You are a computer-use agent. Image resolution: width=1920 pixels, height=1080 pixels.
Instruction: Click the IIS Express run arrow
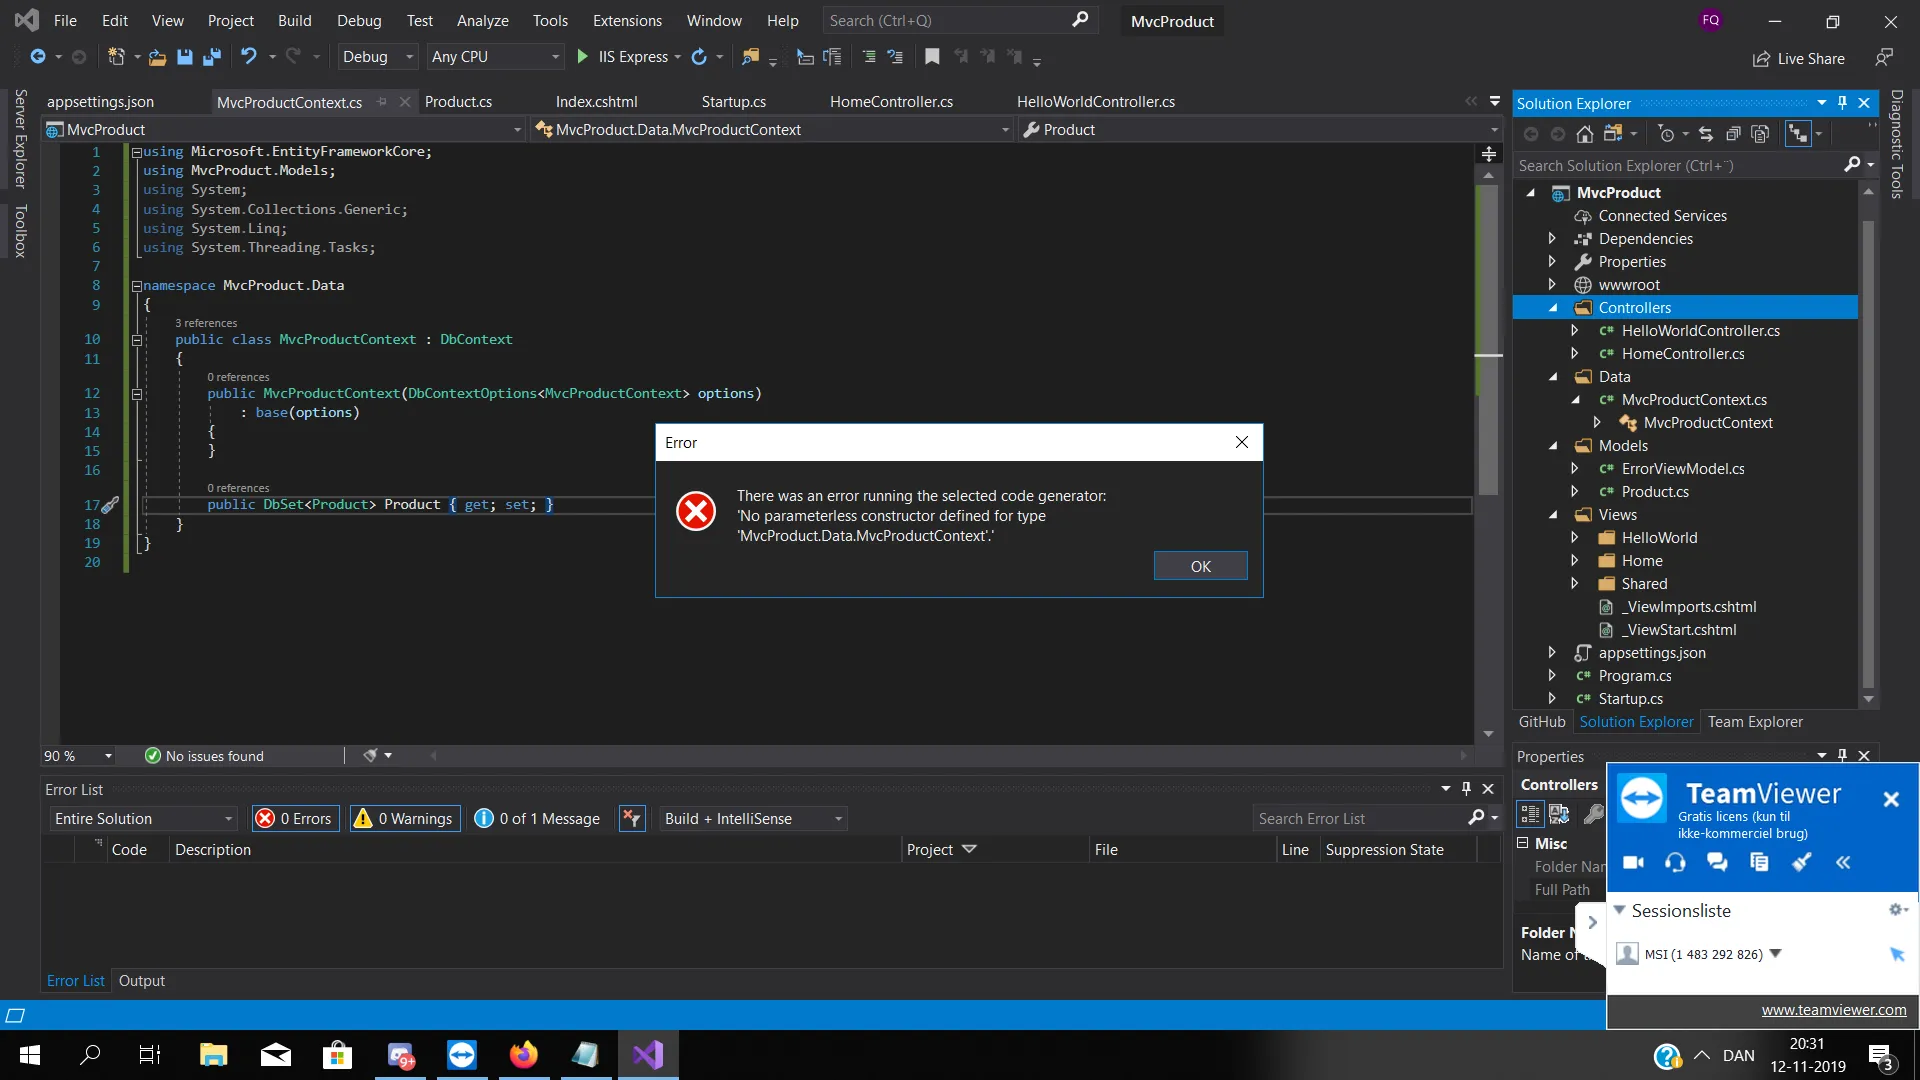coord(582,57)
